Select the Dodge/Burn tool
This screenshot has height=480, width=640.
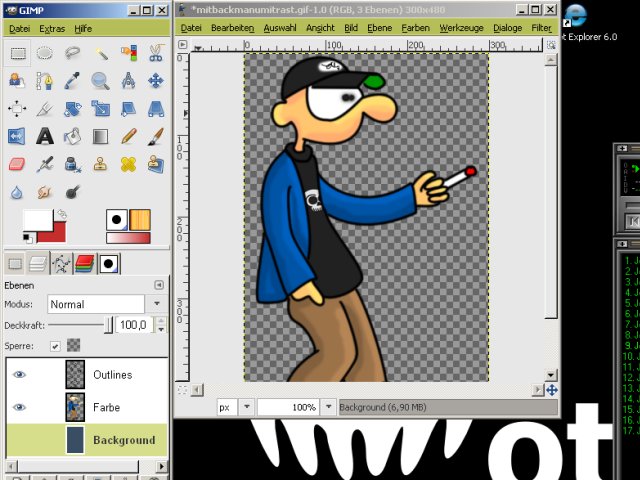(73, 192)
